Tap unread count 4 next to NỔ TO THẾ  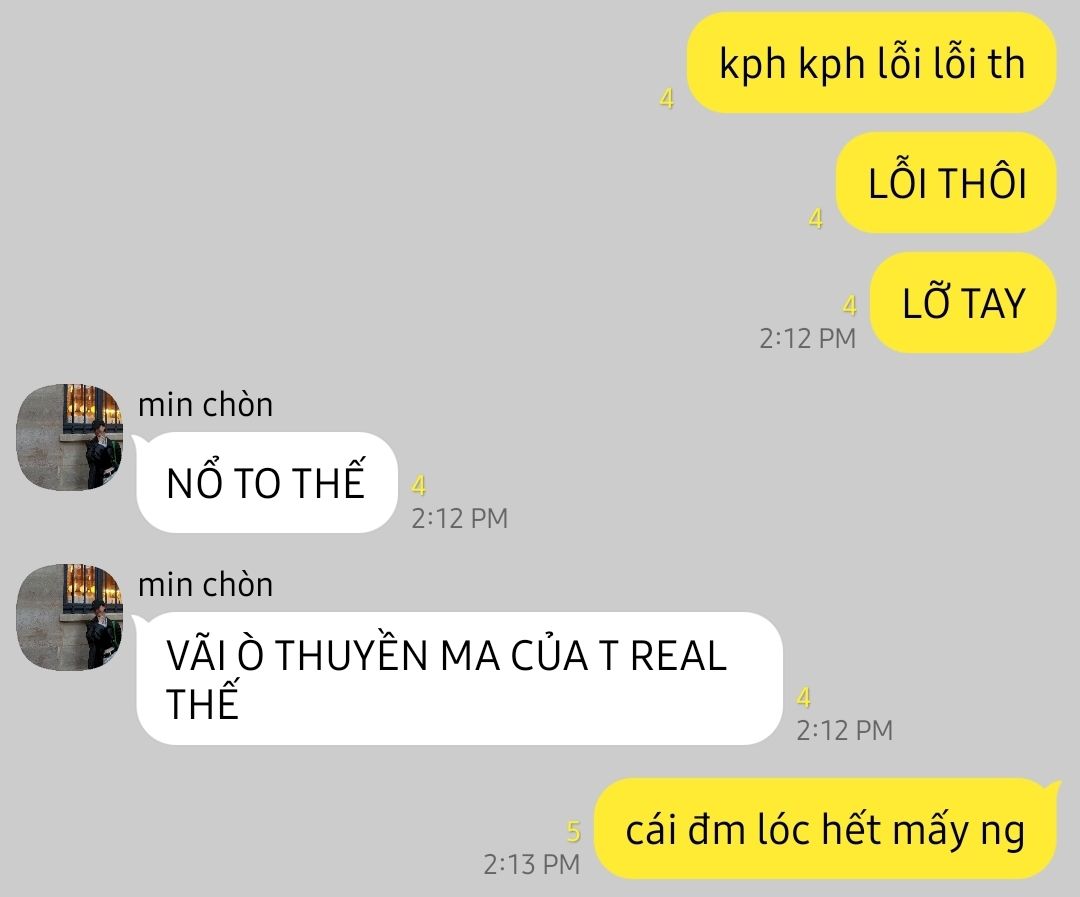(419, 486)
